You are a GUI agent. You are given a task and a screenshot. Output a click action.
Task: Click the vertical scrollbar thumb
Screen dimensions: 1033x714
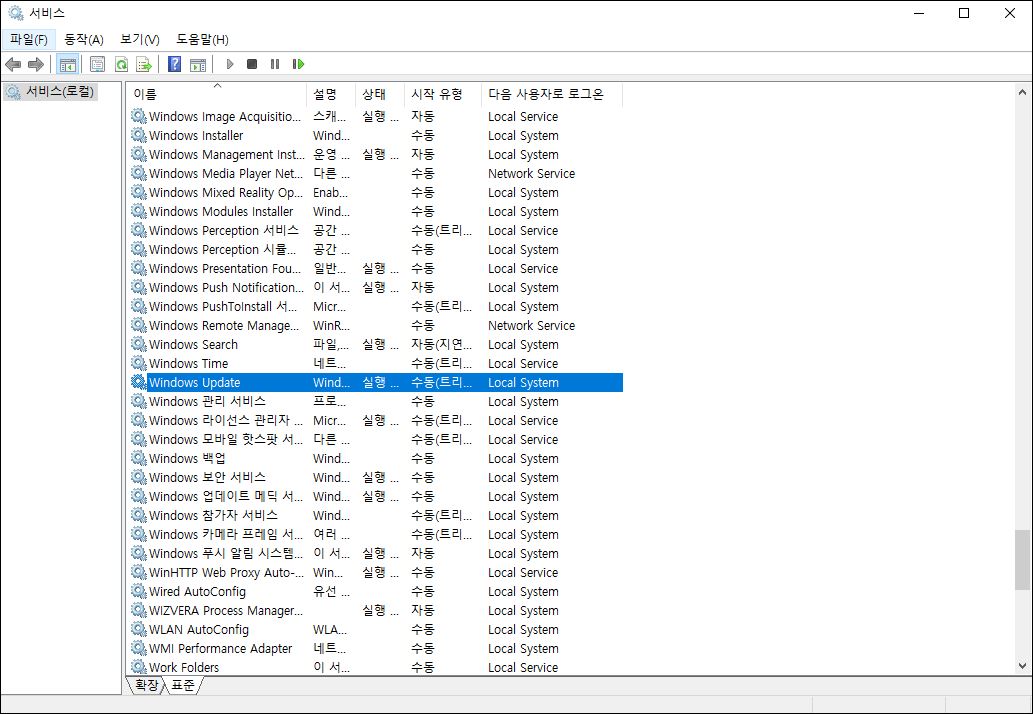pyautogui.click(x=1022, y=559)
